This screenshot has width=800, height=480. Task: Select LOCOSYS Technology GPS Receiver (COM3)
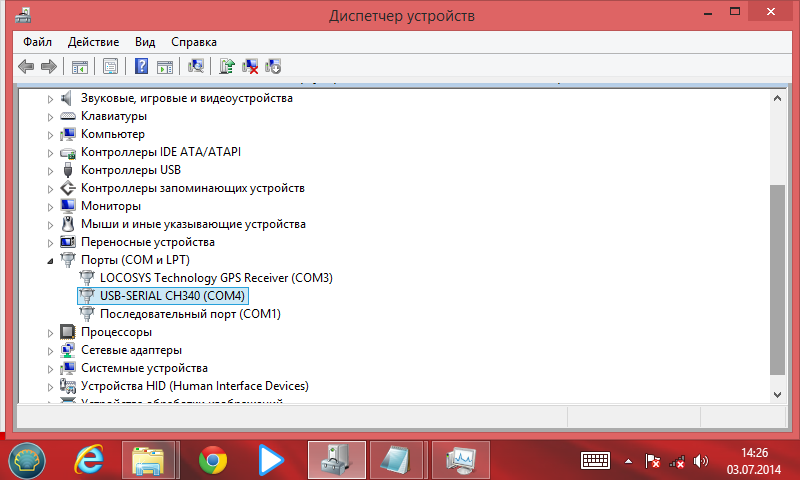(x=216, y=278)
